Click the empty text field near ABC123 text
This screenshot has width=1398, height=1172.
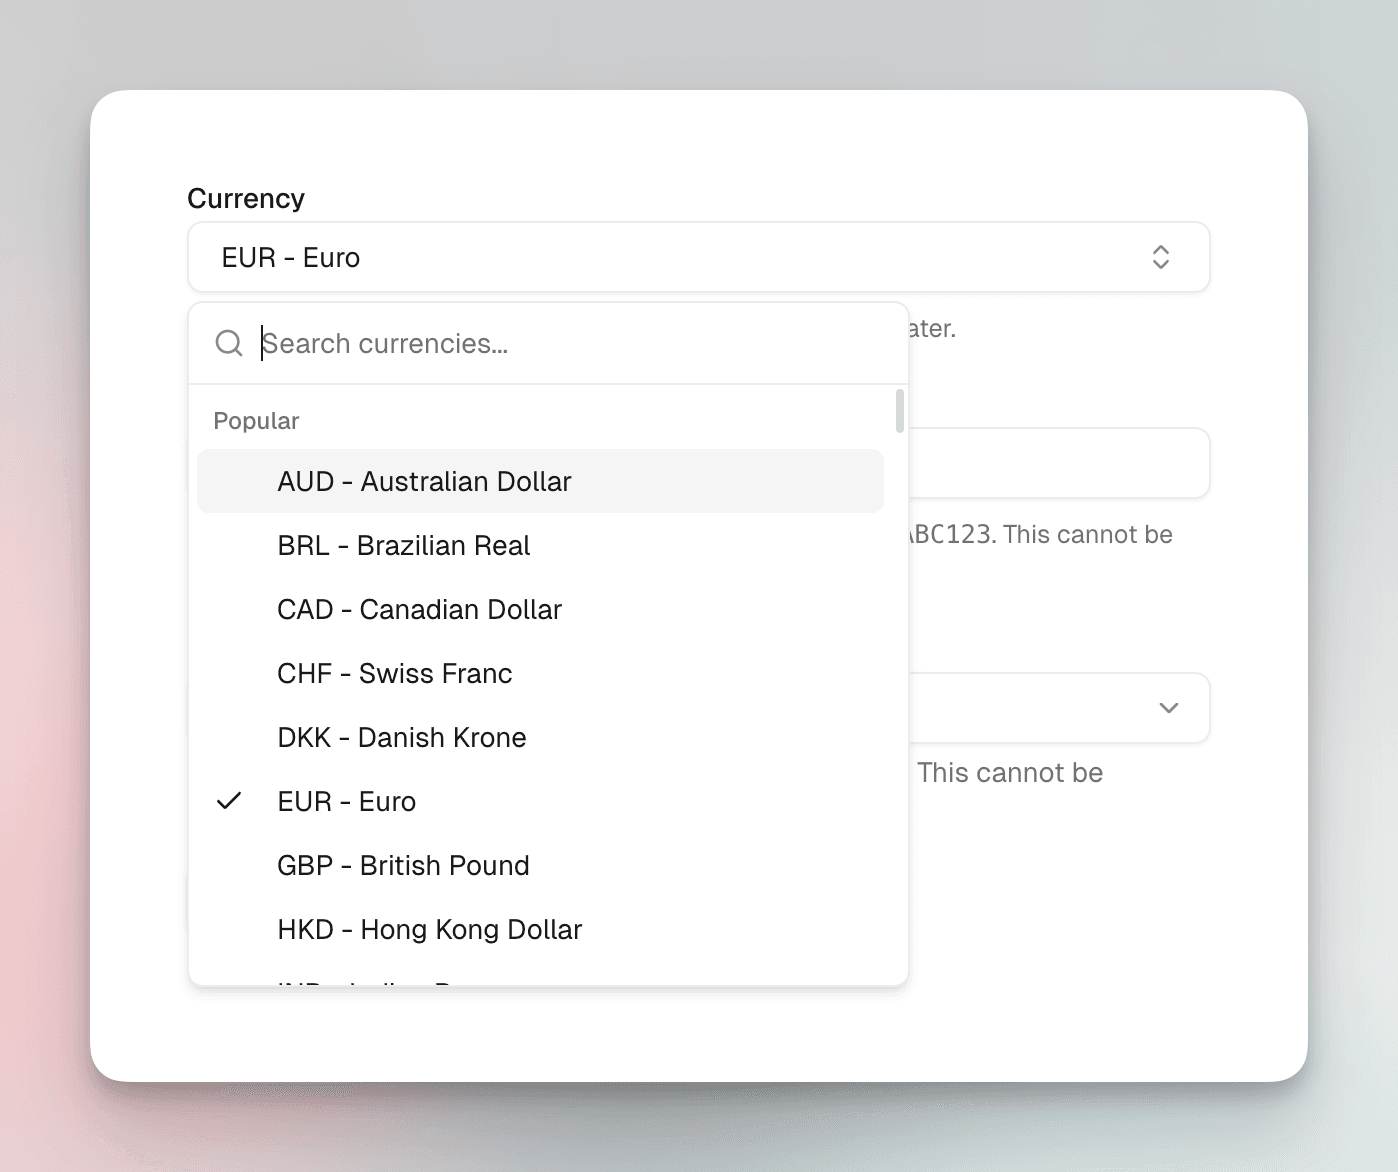(x=1050, y=463)
